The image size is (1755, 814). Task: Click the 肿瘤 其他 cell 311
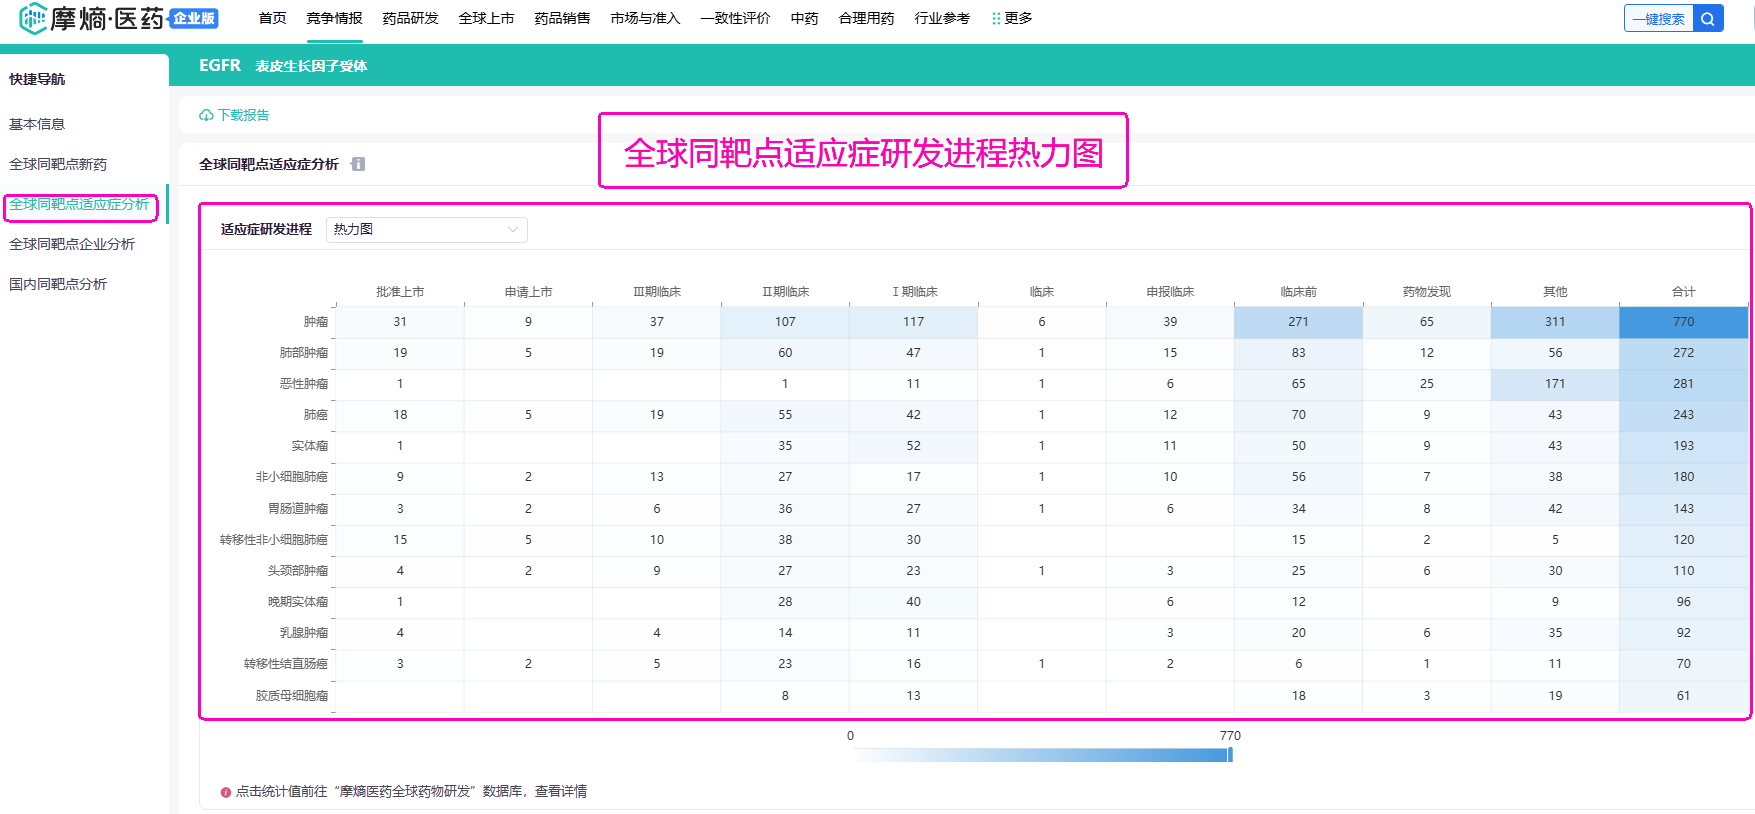pyautogui.click(x=1555, y=322)
